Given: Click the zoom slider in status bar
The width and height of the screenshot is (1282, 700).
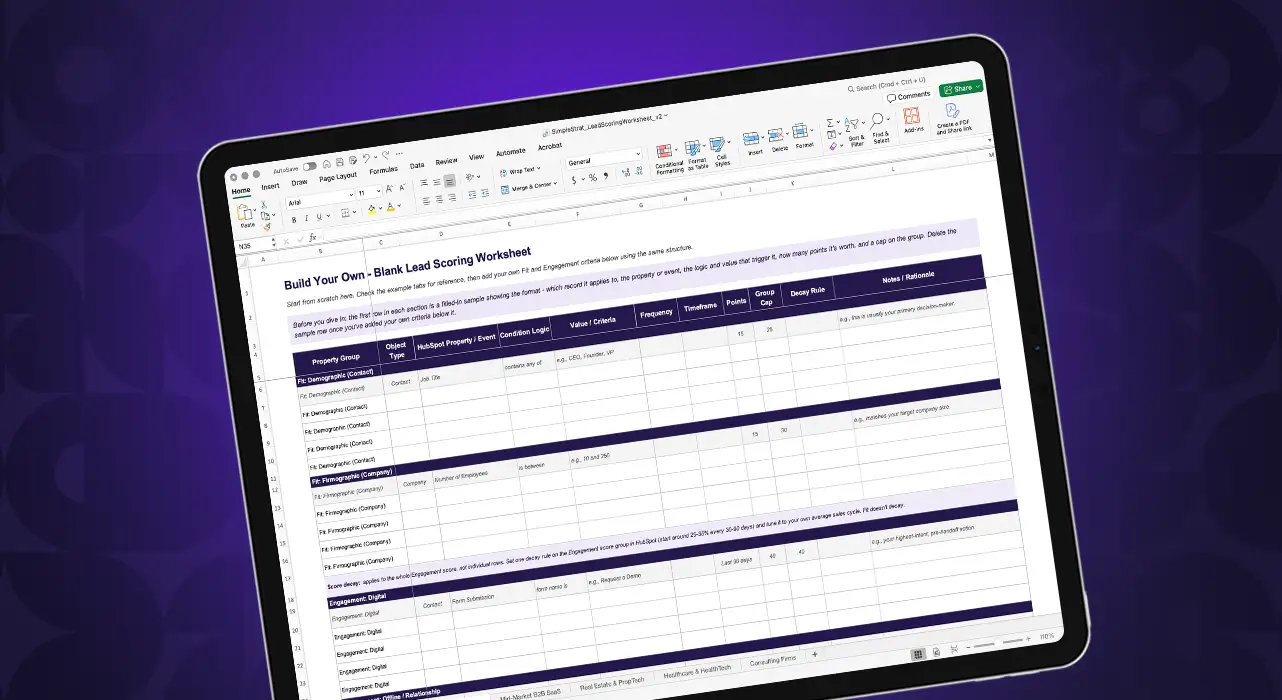Looking at the screenshot, I should tap(1000, 641).
